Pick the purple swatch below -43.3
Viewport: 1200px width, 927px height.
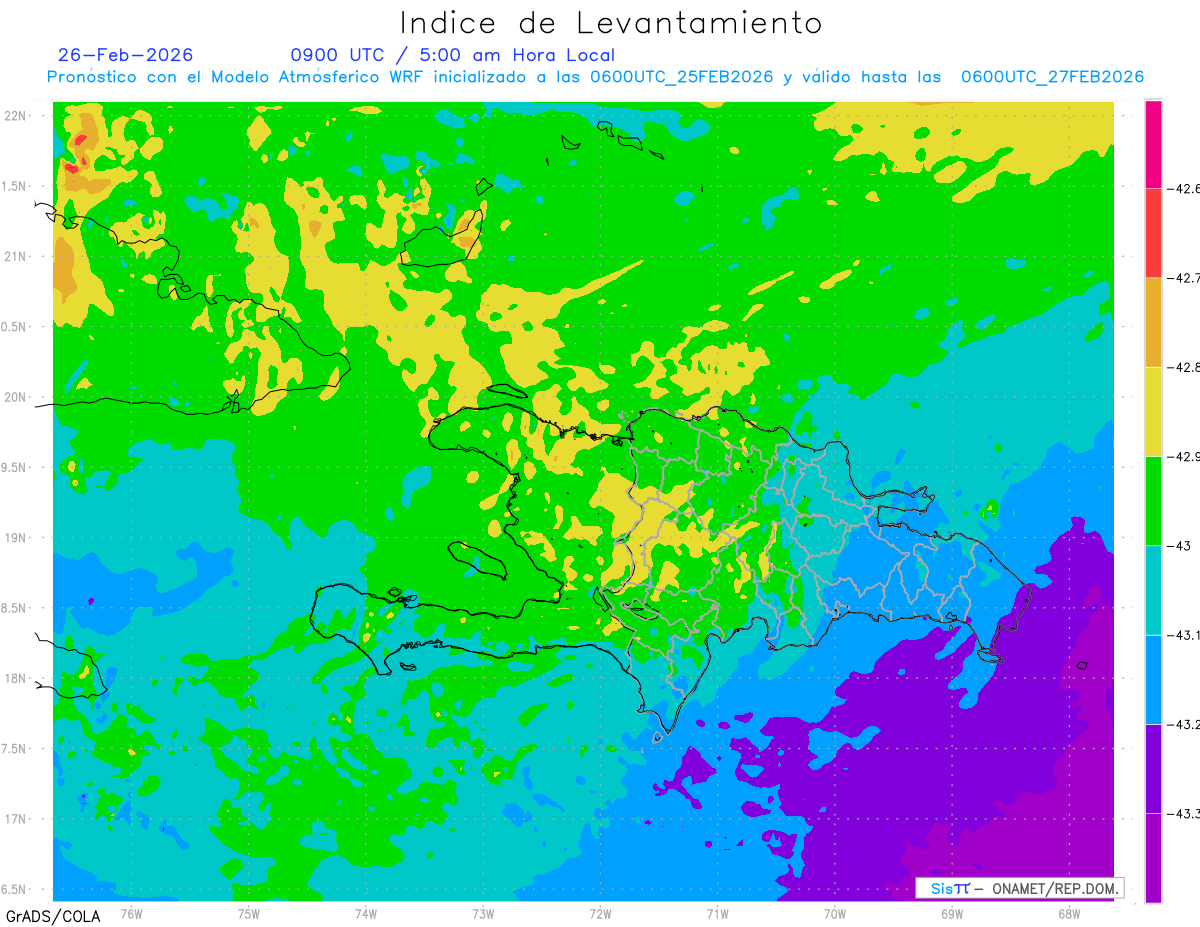pyautogui.click(x=1153, y=857)
